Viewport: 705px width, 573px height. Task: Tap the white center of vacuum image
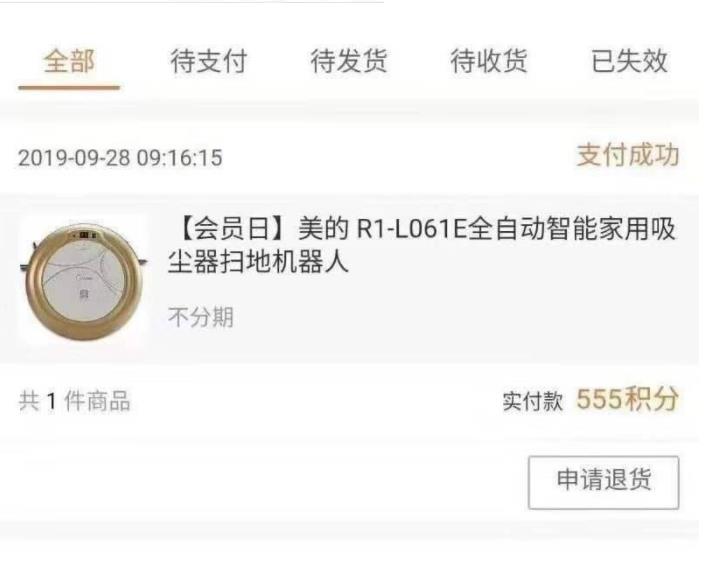click(84, 281)
